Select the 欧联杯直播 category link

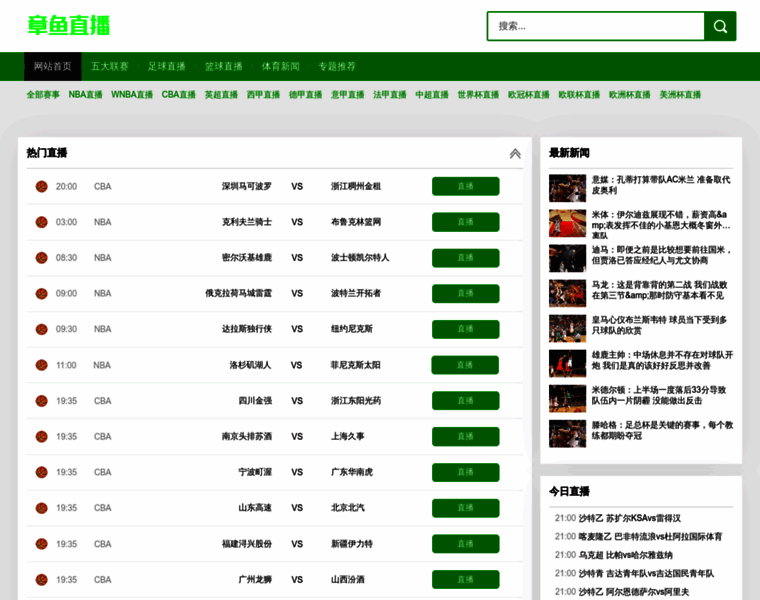[579, 95]
